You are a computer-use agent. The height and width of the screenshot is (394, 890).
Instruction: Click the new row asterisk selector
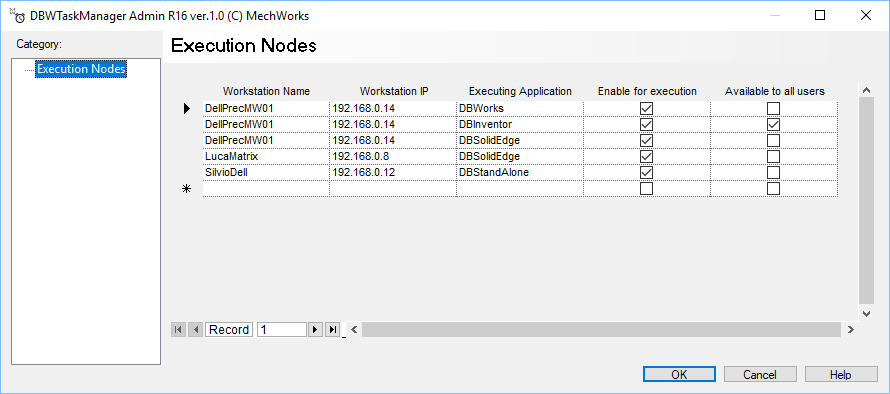(x=186, y=189)
